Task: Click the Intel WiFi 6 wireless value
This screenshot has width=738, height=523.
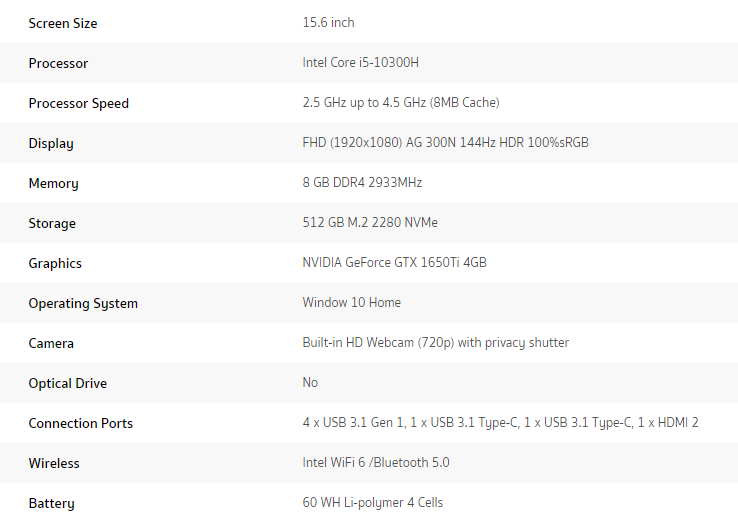Action: 376,462
